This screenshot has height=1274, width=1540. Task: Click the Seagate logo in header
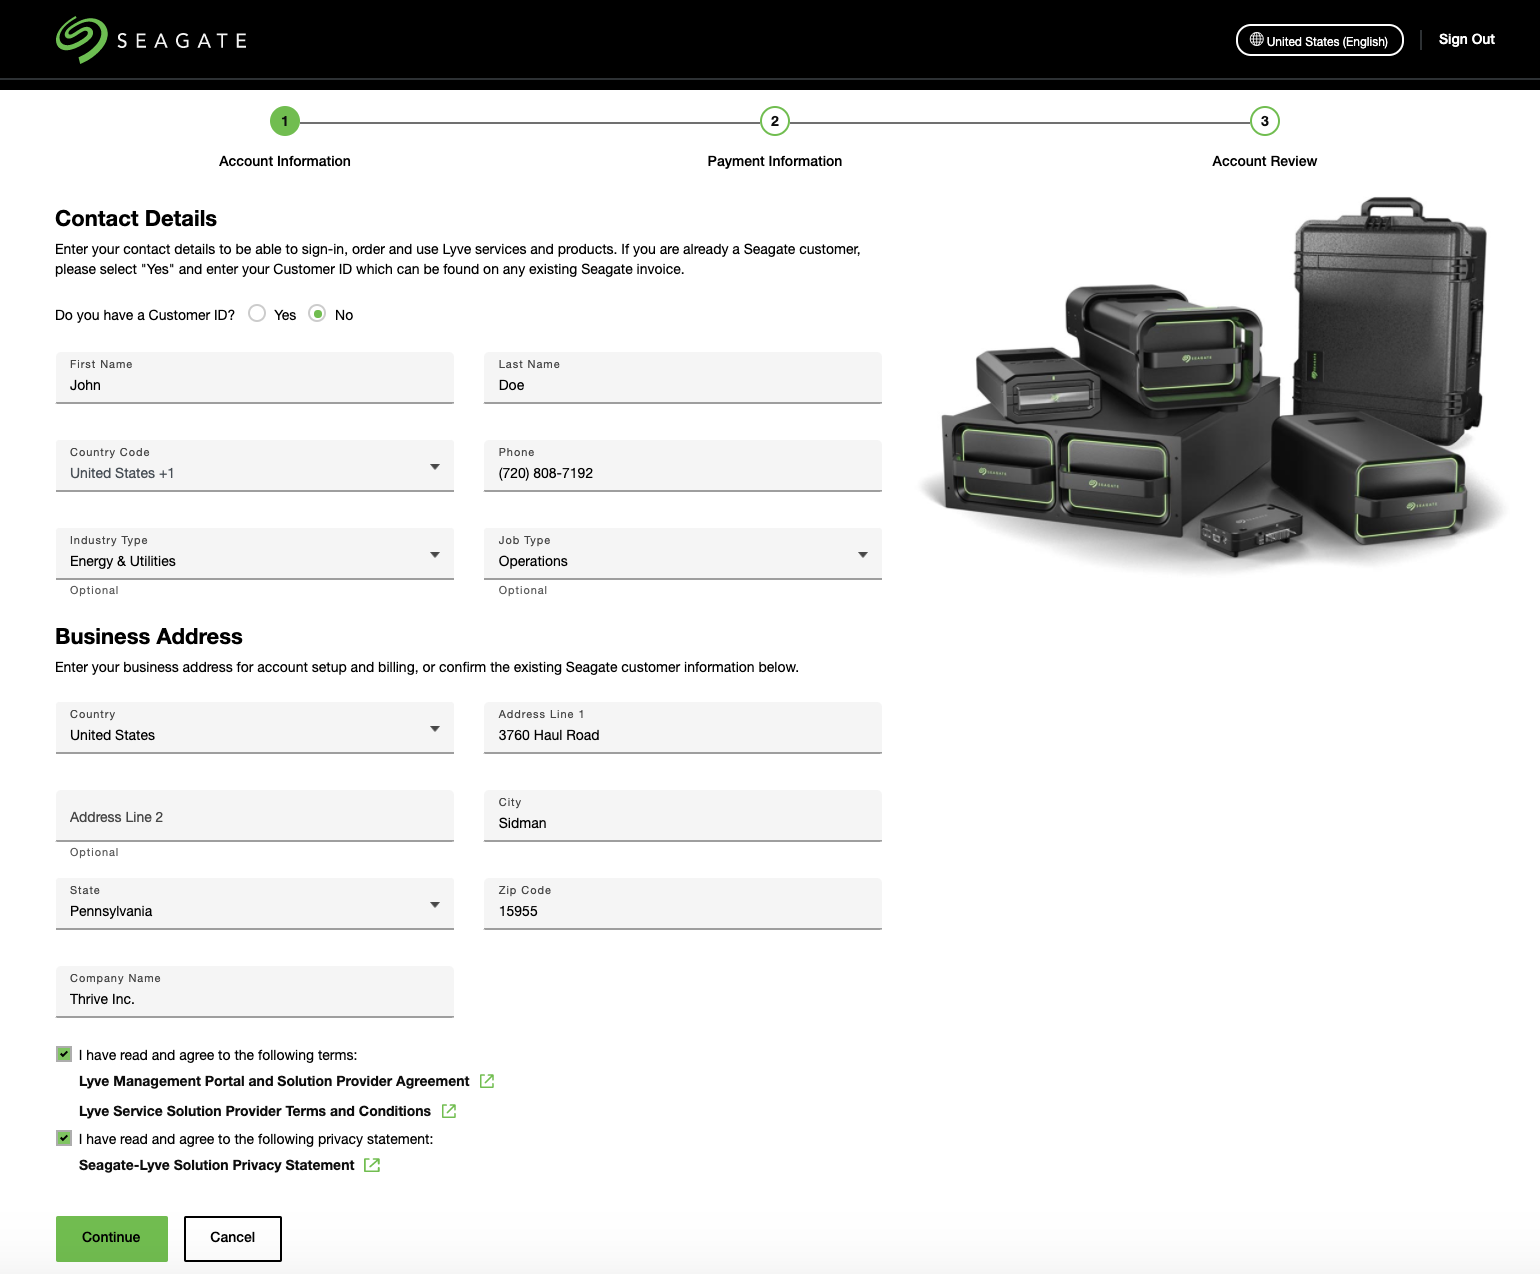click(151, 40)
